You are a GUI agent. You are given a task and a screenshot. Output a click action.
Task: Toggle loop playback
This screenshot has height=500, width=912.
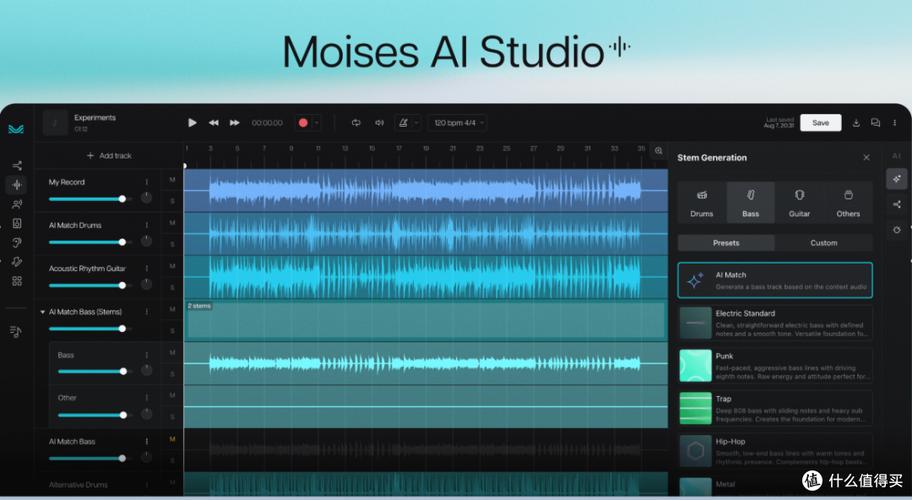click(356, 123)
